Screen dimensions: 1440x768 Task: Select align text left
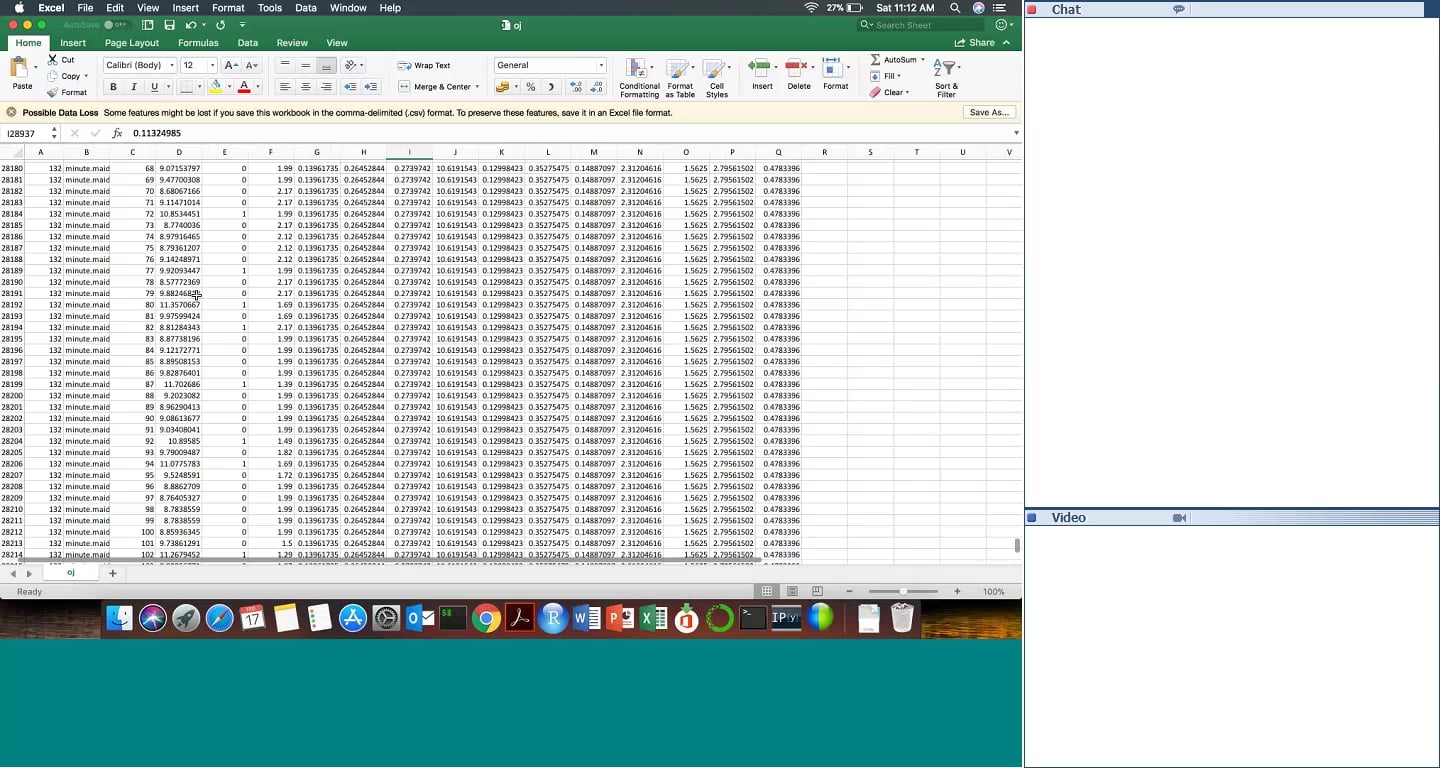(285, 87)
